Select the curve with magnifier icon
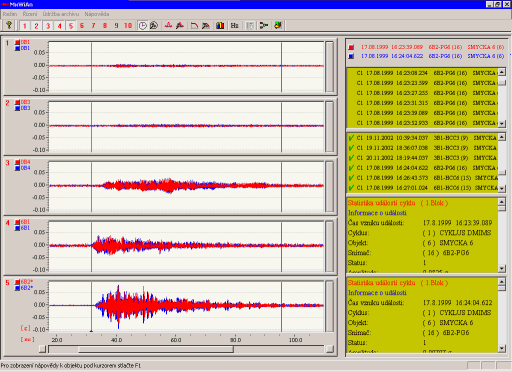The image size is (512, 372). click(206, 26)
